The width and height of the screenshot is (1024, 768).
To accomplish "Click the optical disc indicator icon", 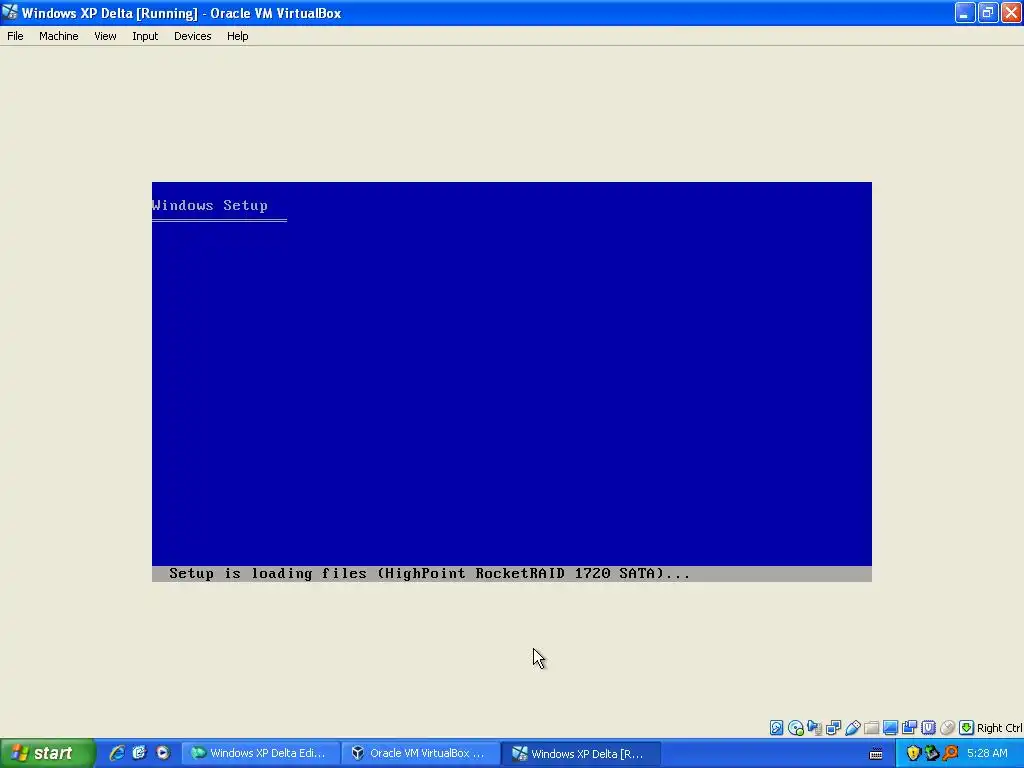I will tap(795, 728).
